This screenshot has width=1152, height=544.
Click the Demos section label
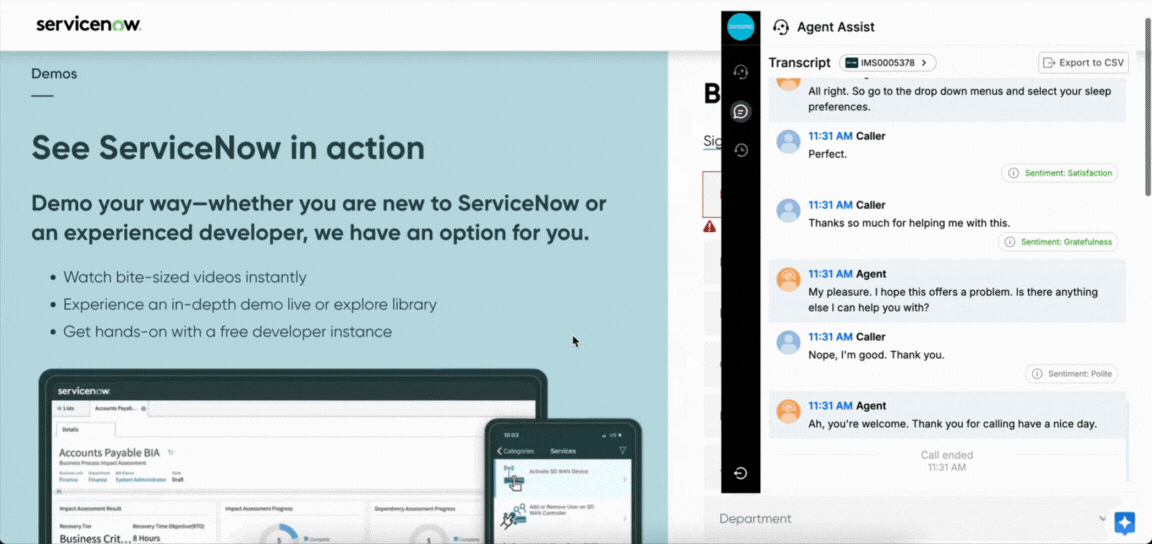[54, 74]
